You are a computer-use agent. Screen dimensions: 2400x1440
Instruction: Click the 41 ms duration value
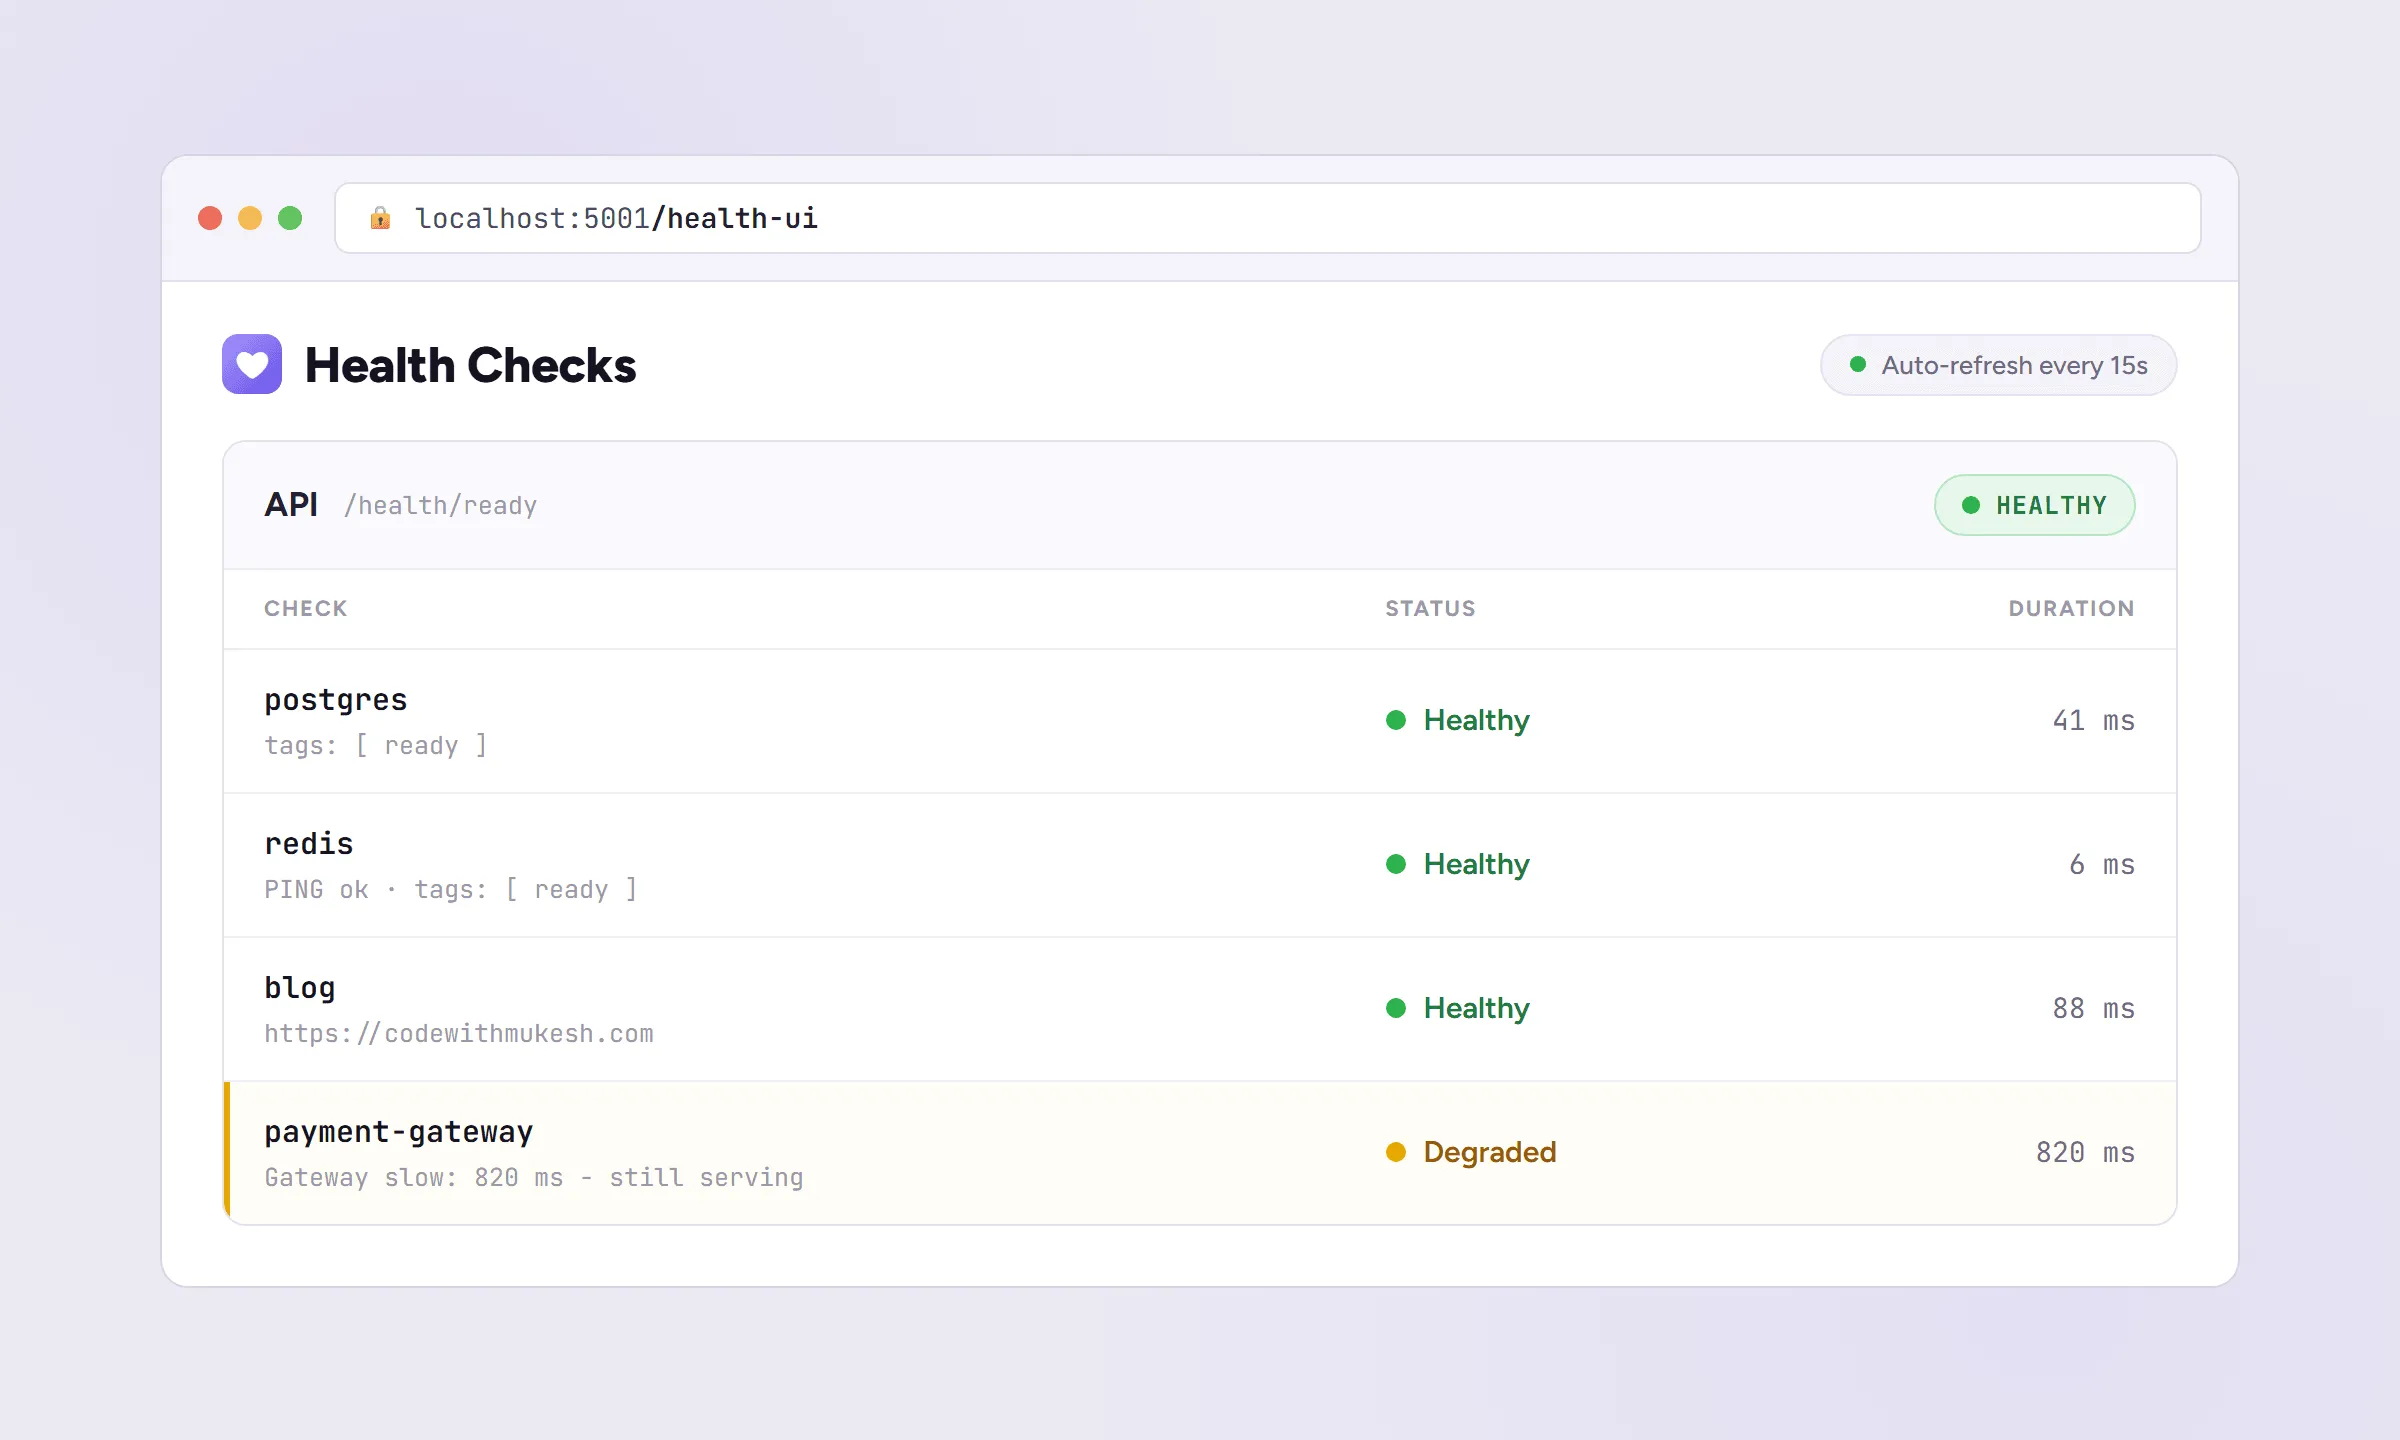[2094, 720]
